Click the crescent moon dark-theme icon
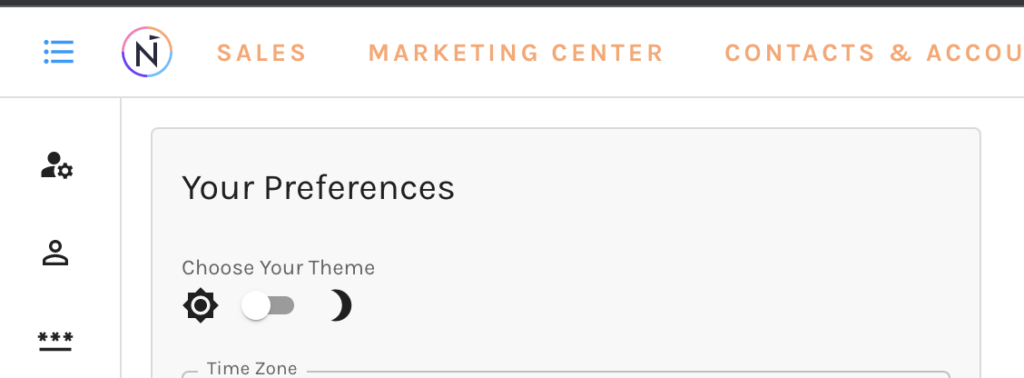 [340, 306]
